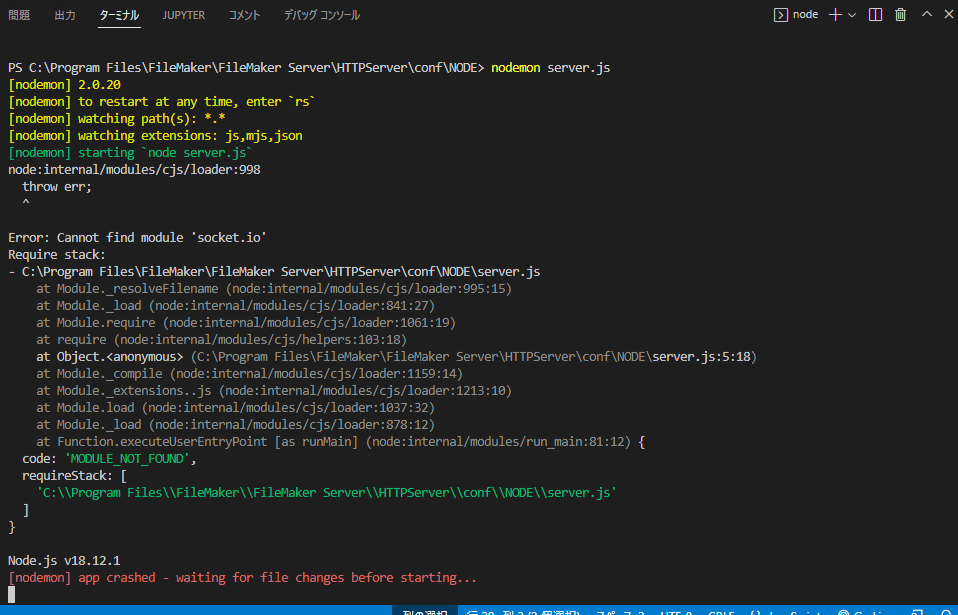The width and height of the screenshot is (958, 615).
Task: Click the '[nodemon] 2.0.20' version line
Action: tap(65, 85)
